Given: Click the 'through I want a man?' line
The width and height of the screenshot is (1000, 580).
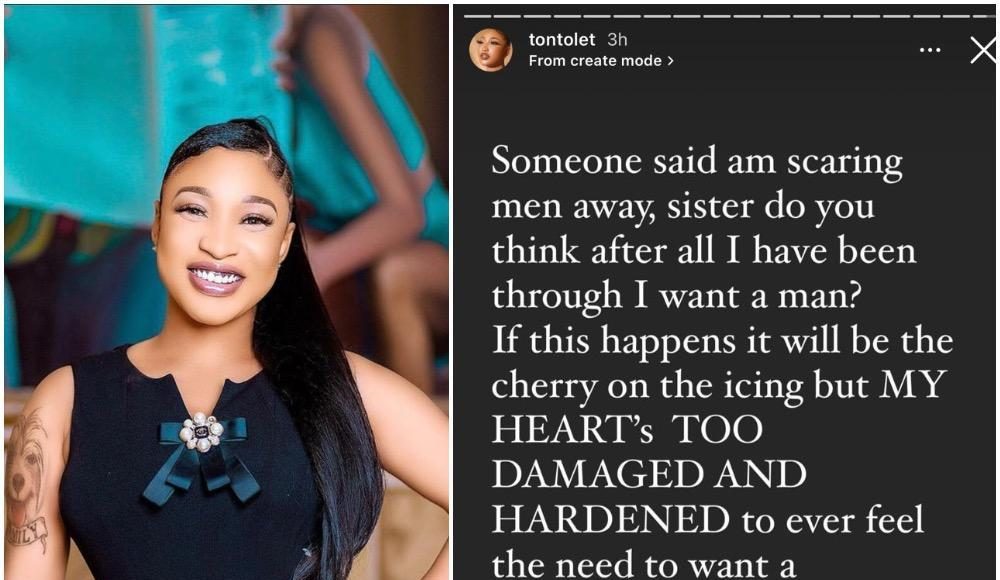Looking at the screenshot, I should tap(677, 296).
